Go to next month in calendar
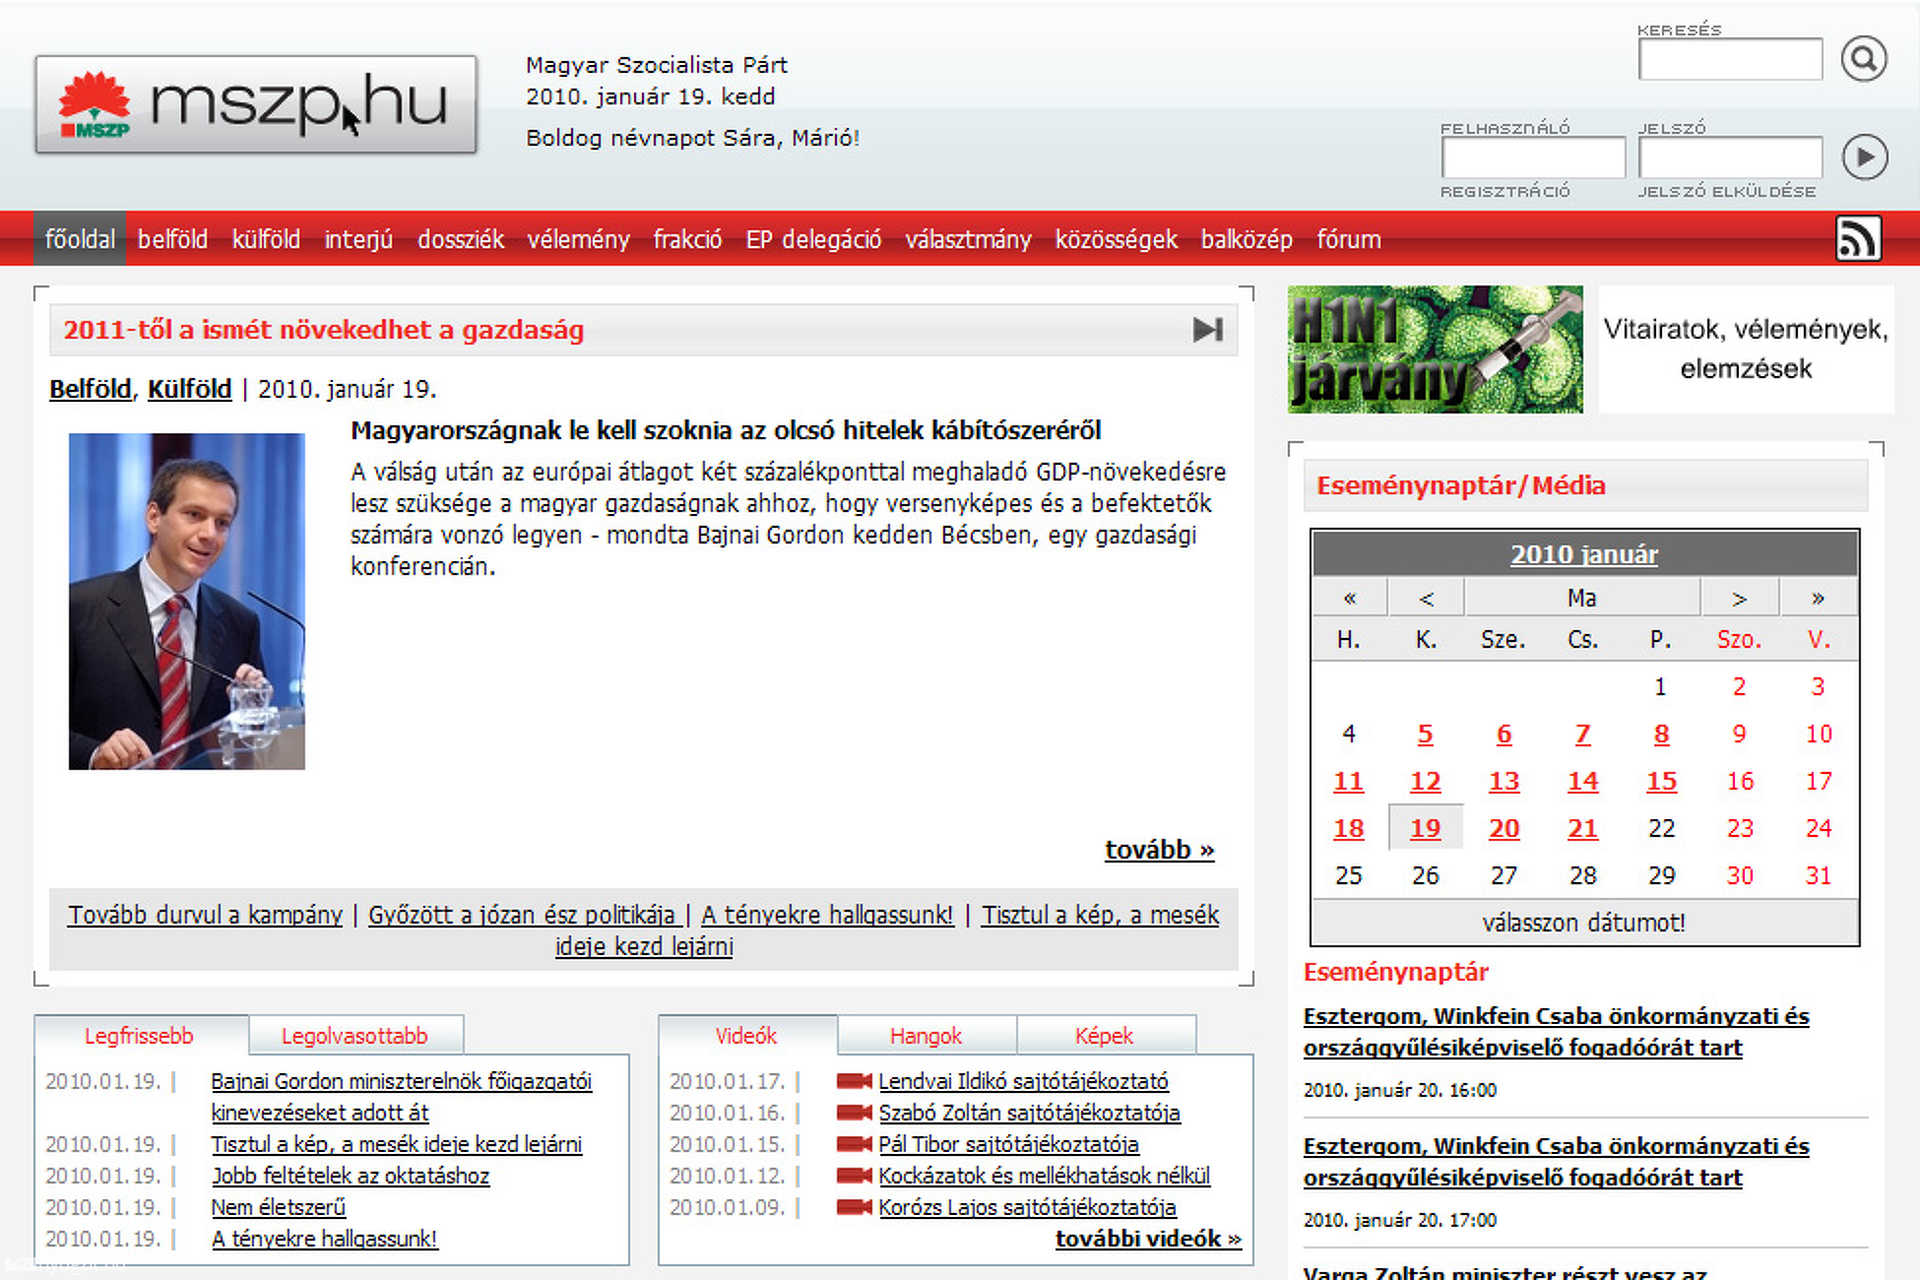1920x1280 pixels. pos(1739,598)
